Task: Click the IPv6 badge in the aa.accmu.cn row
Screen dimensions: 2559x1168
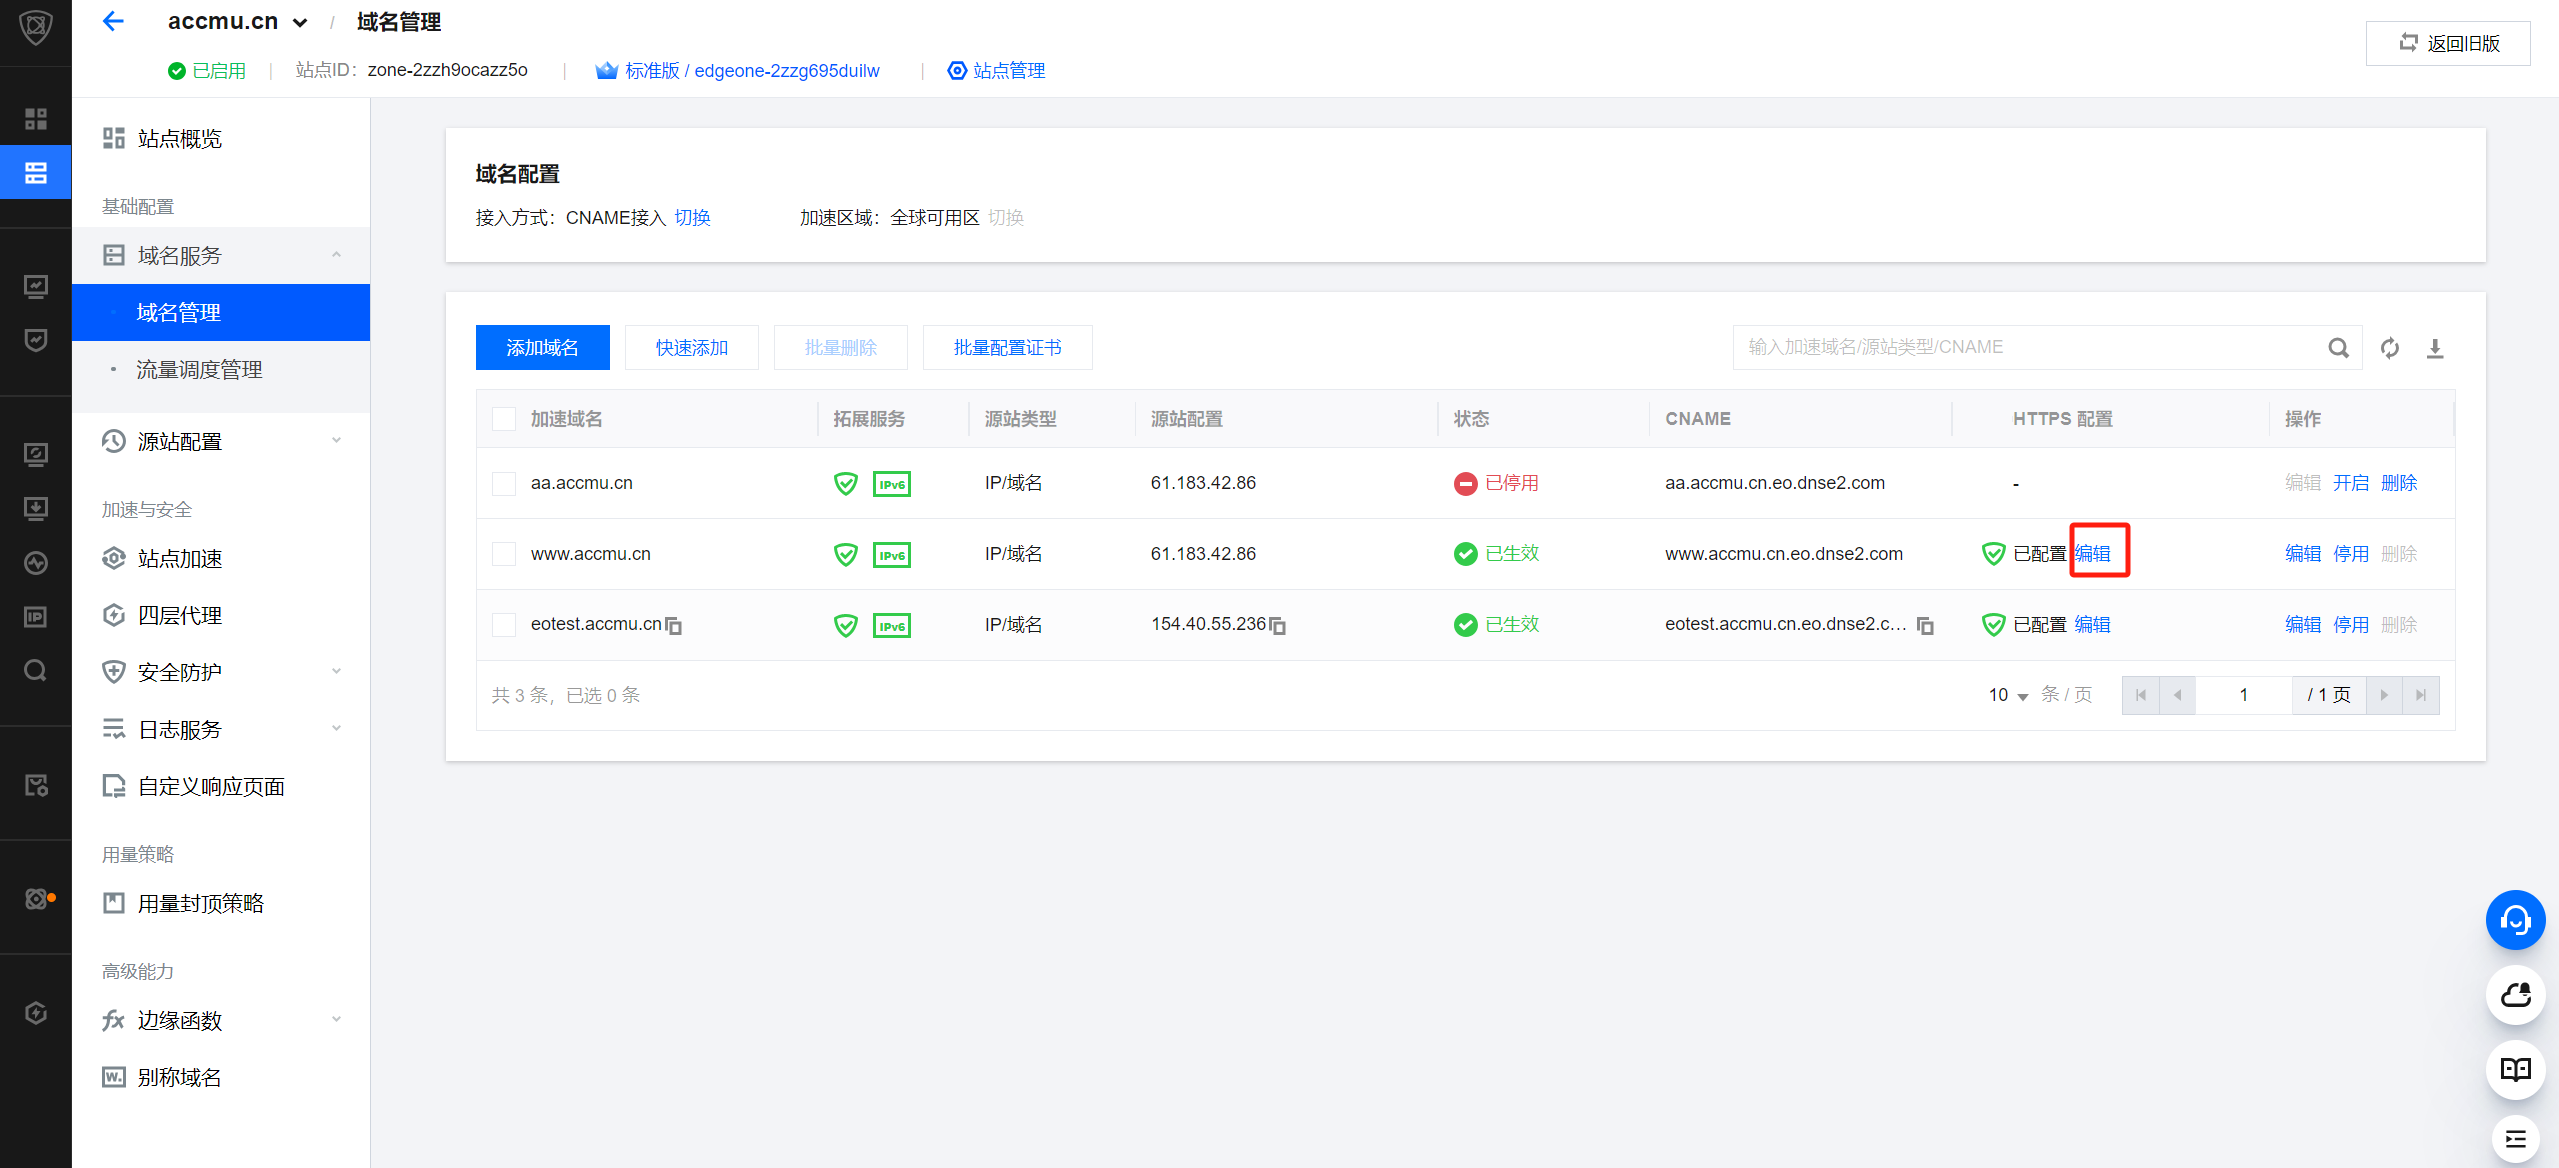Action: pos(892,484)
